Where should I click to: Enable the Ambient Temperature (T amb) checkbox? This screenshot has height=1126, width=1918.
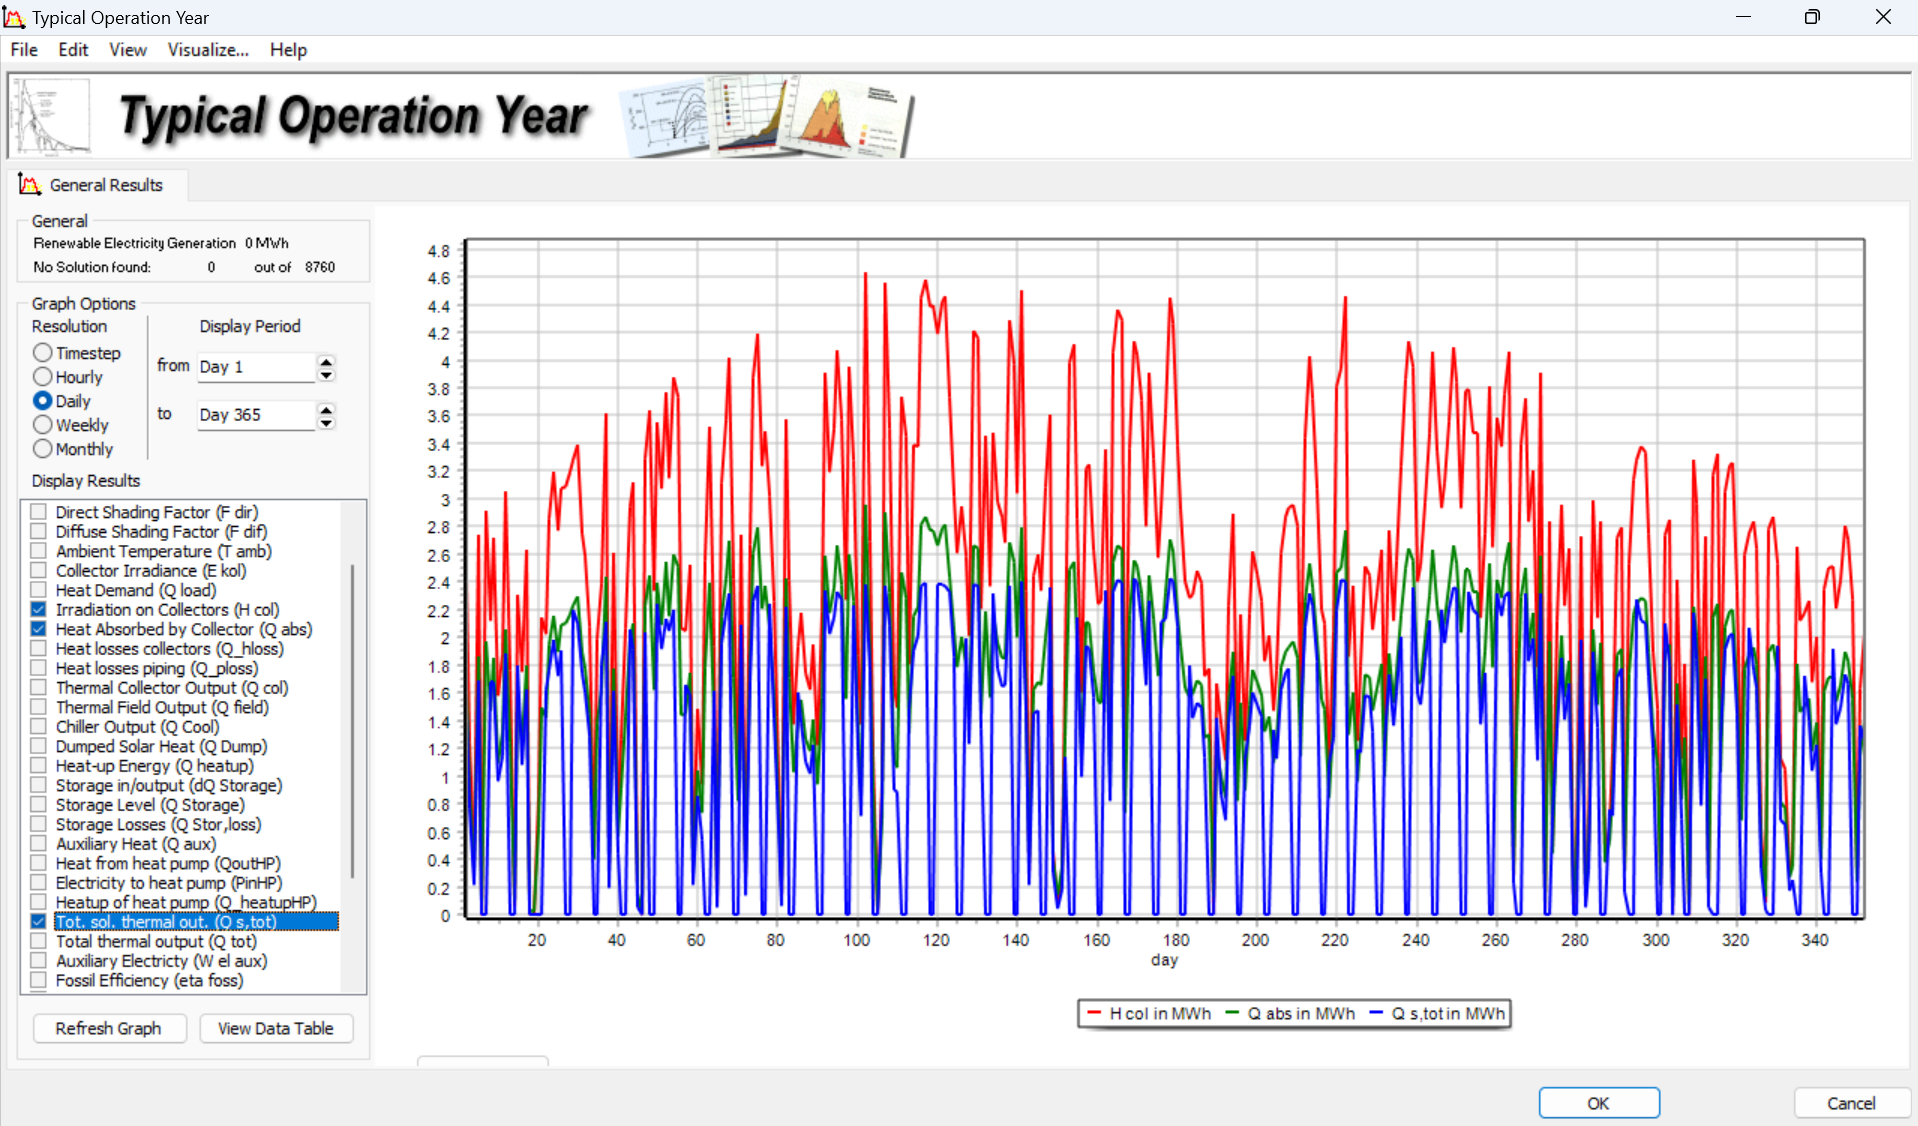(39, 551)
